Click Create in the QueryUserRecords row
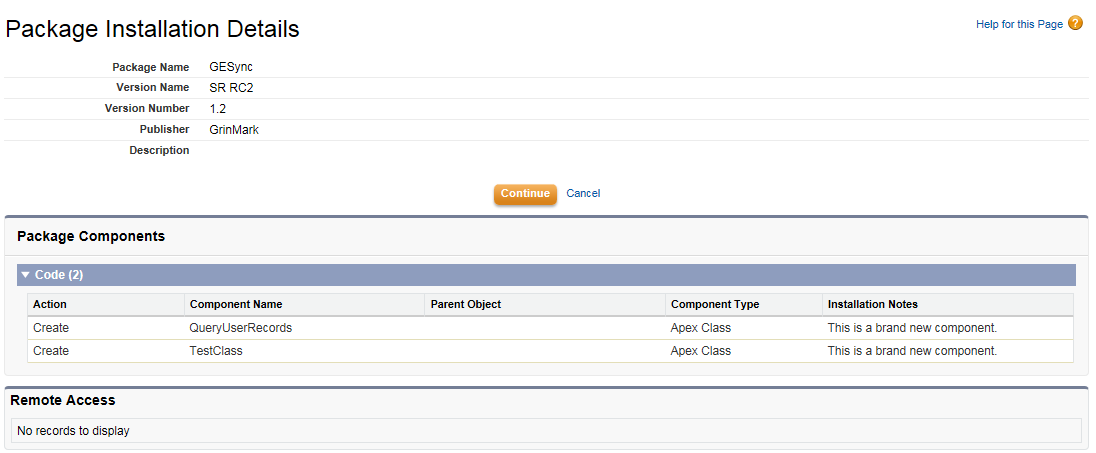 (x=51, y=328)
